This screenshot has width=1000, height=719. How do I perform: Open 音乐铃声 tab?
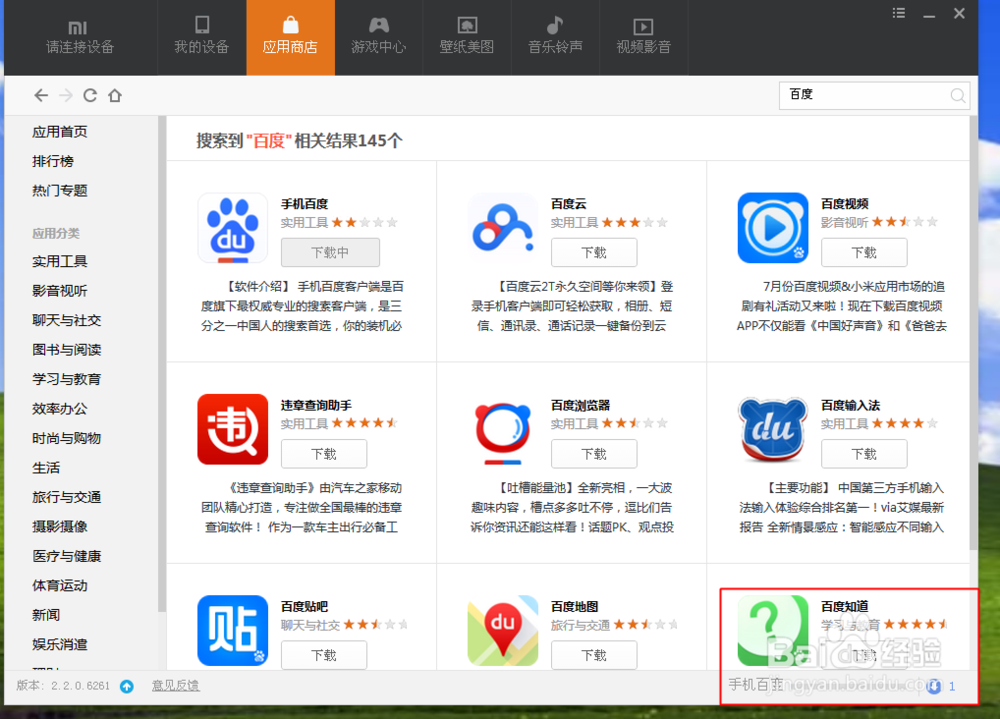pos(555,38)
